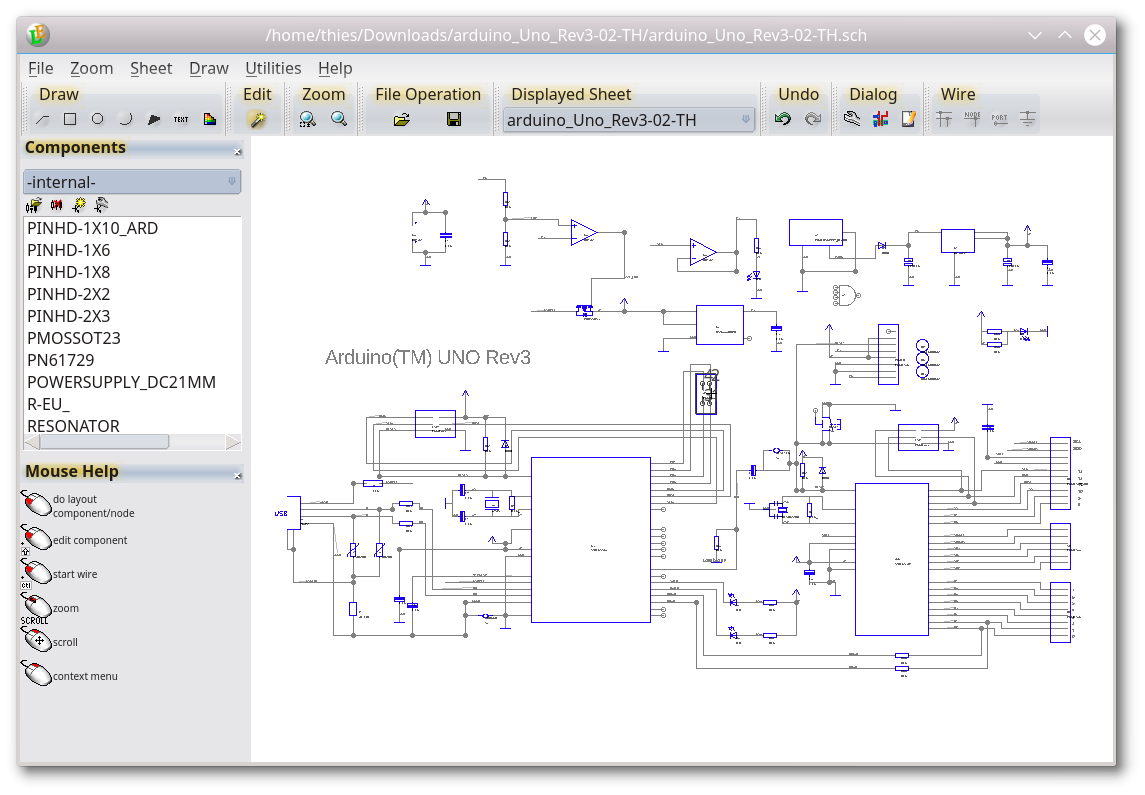1145x795 pixels.
Task: Click the application logo in the title bar
Action: pos(38,34)
